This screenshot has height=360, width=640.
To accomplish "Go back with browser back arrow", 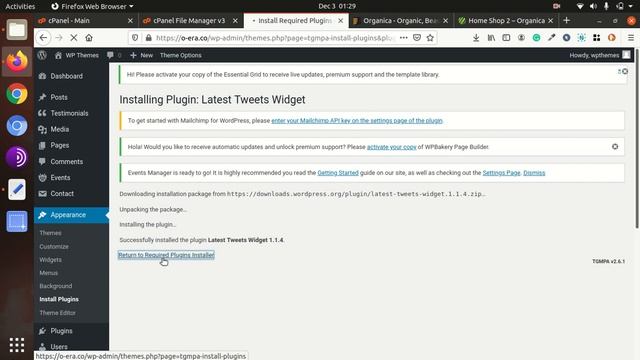I will pyautogui.click(x=43, y=38).
